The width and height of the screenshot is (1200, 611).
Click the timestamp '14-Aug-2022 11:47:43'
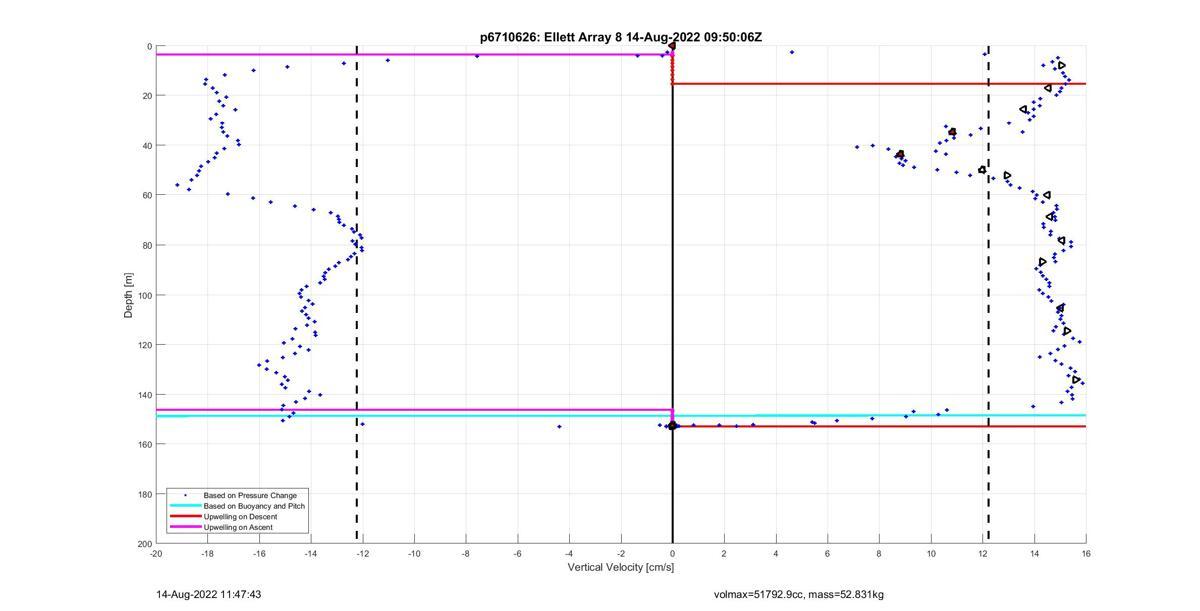209,594
